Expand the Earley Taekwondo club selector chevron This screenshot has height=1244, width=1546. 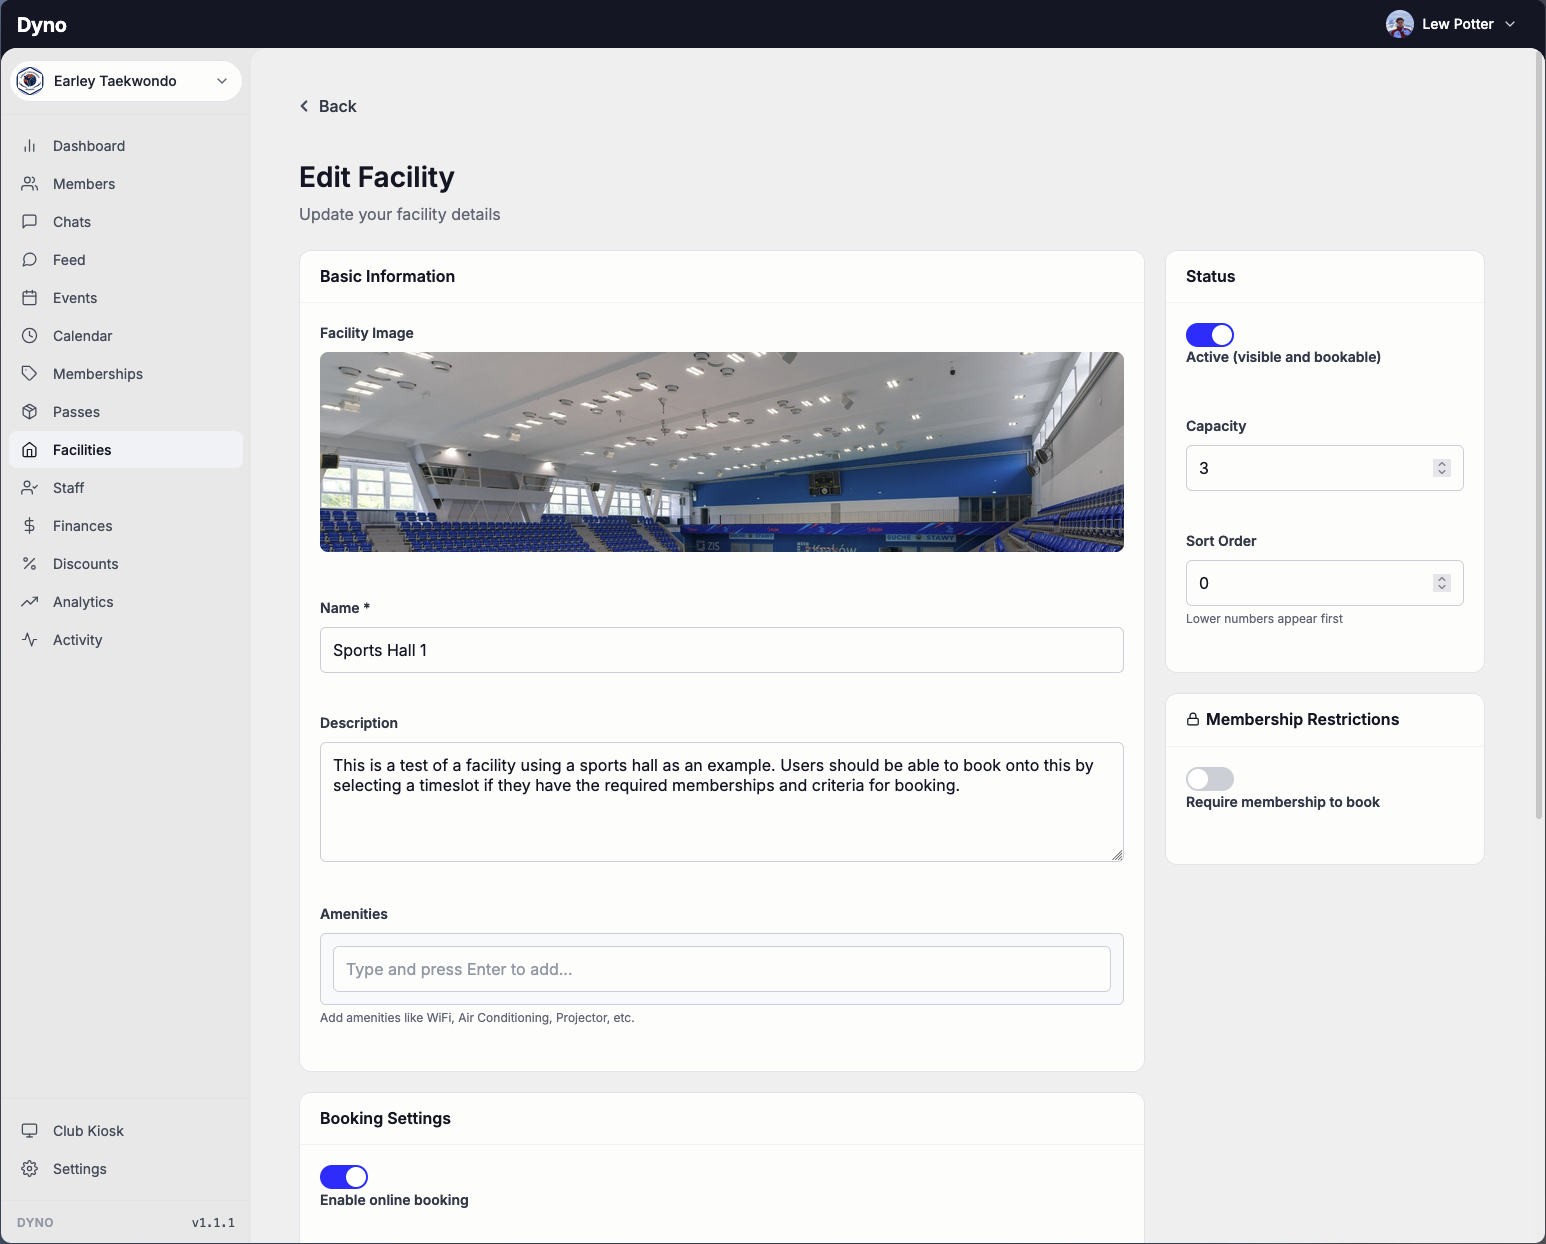(222, 81)
